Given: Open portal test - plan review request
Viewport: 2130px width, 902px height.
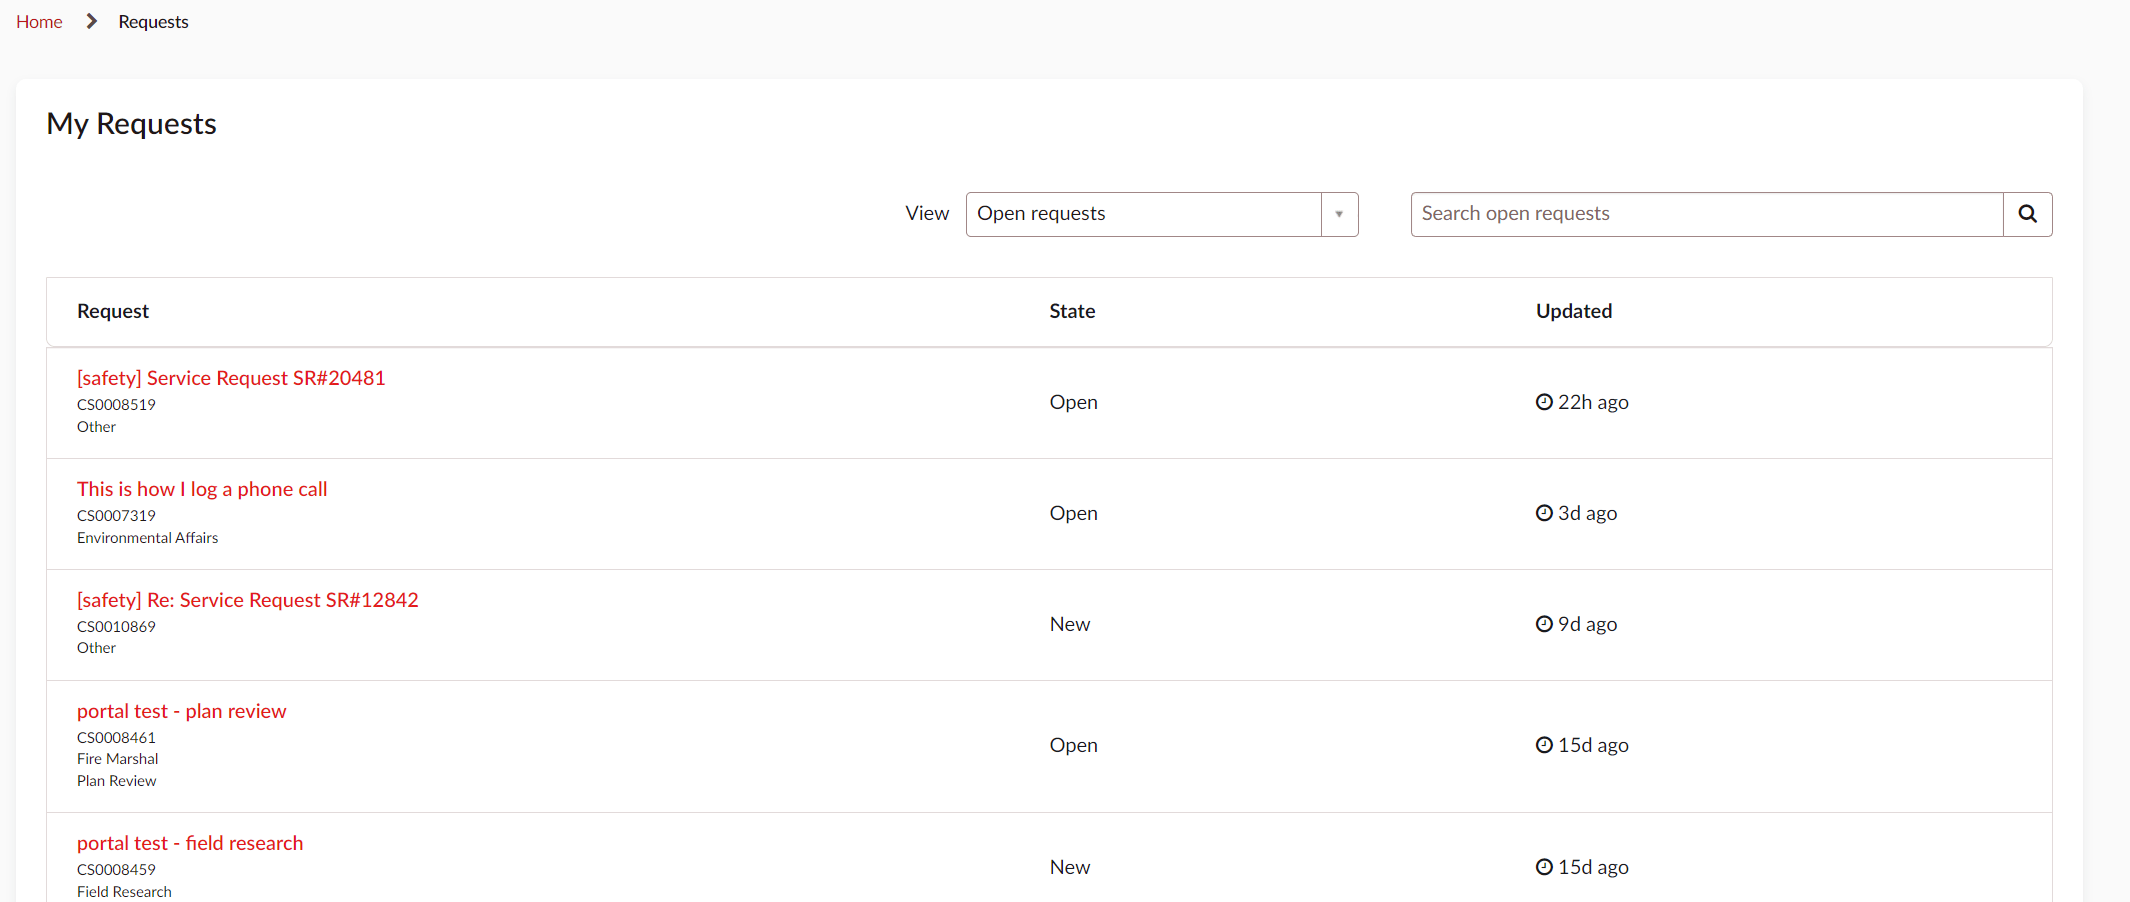Looking at the screenshot, I should coord(182,711).
